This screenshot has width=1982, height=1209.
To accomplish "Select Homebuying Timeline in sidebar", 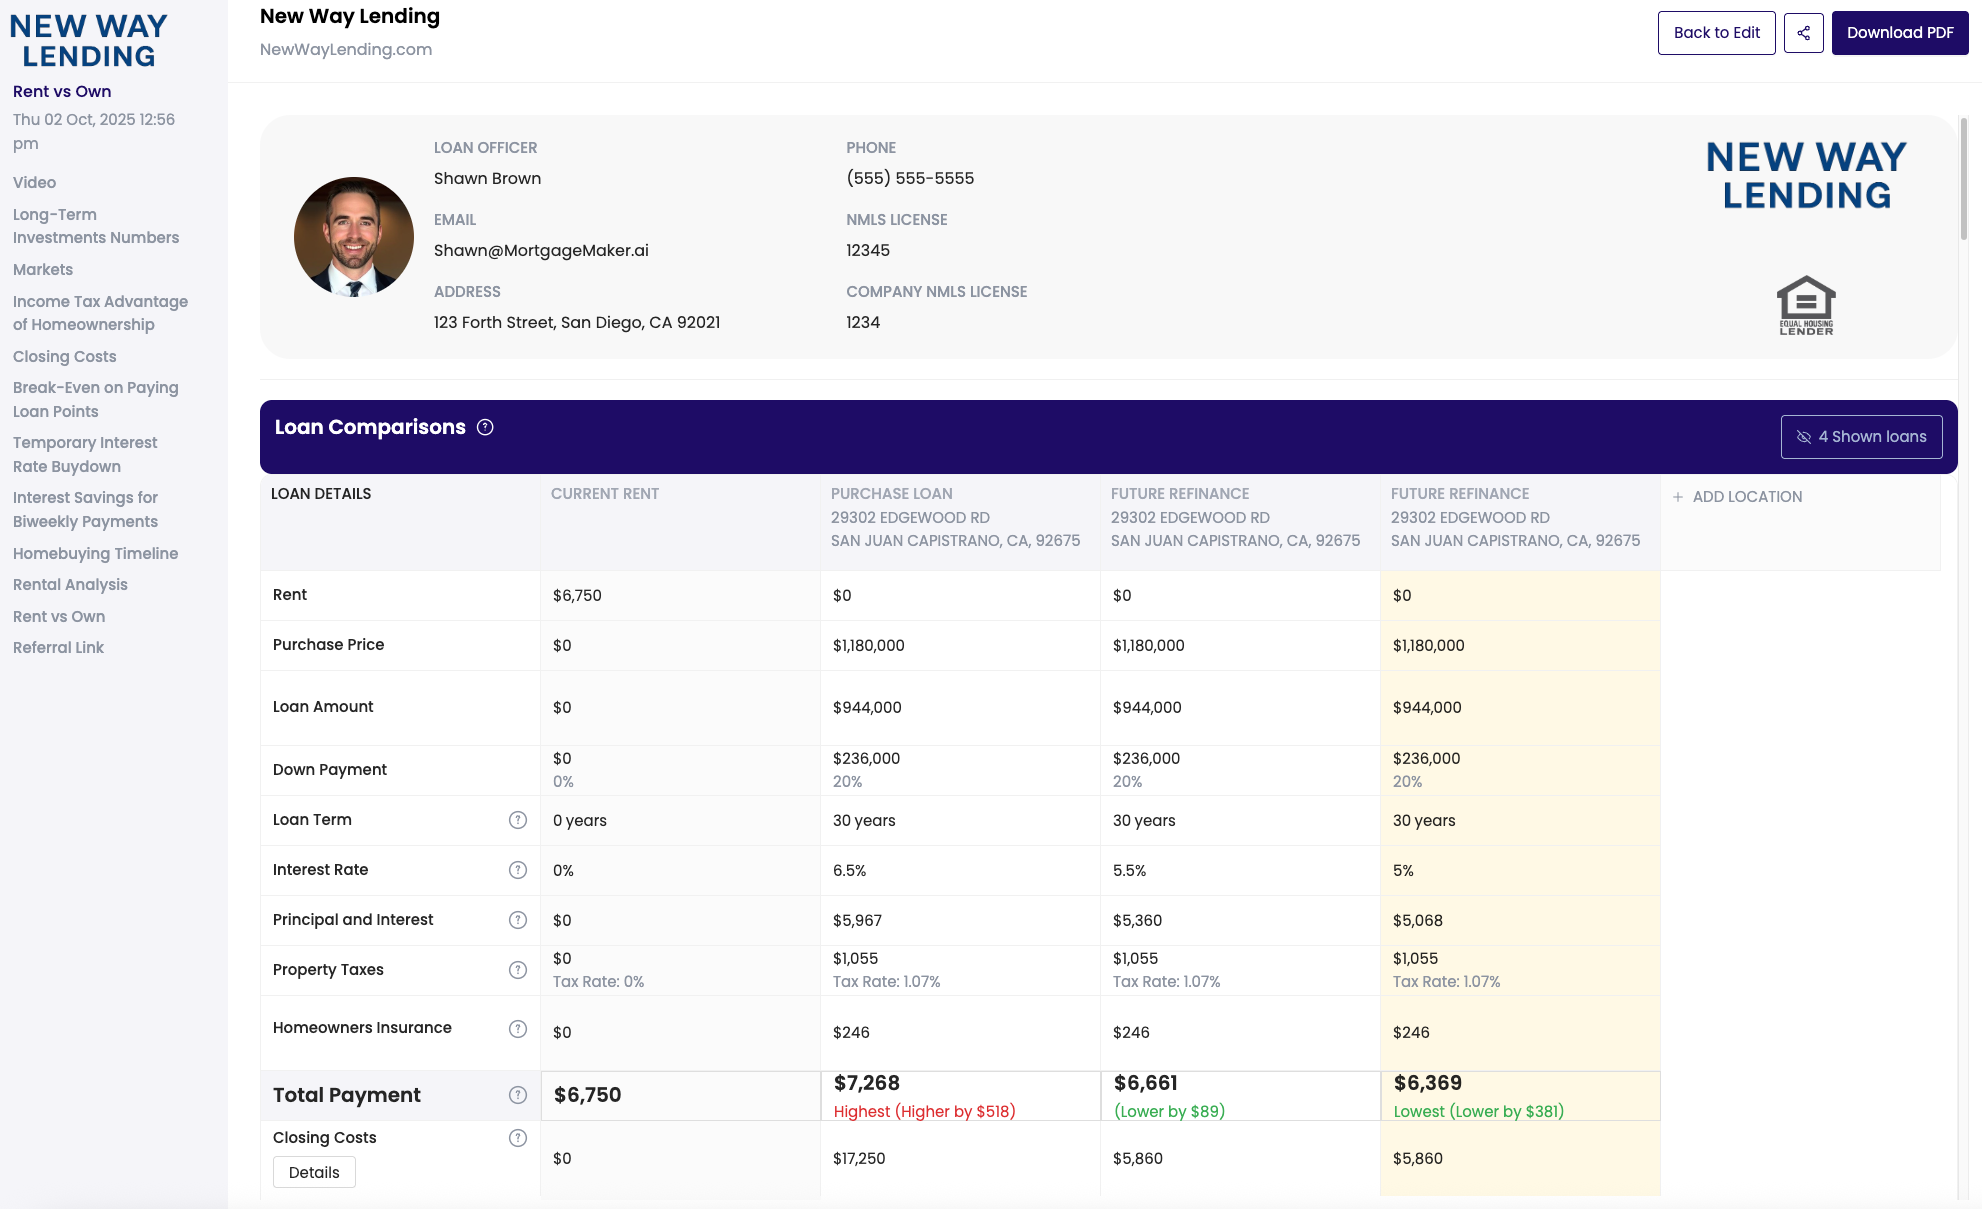I will click(95, 554).
